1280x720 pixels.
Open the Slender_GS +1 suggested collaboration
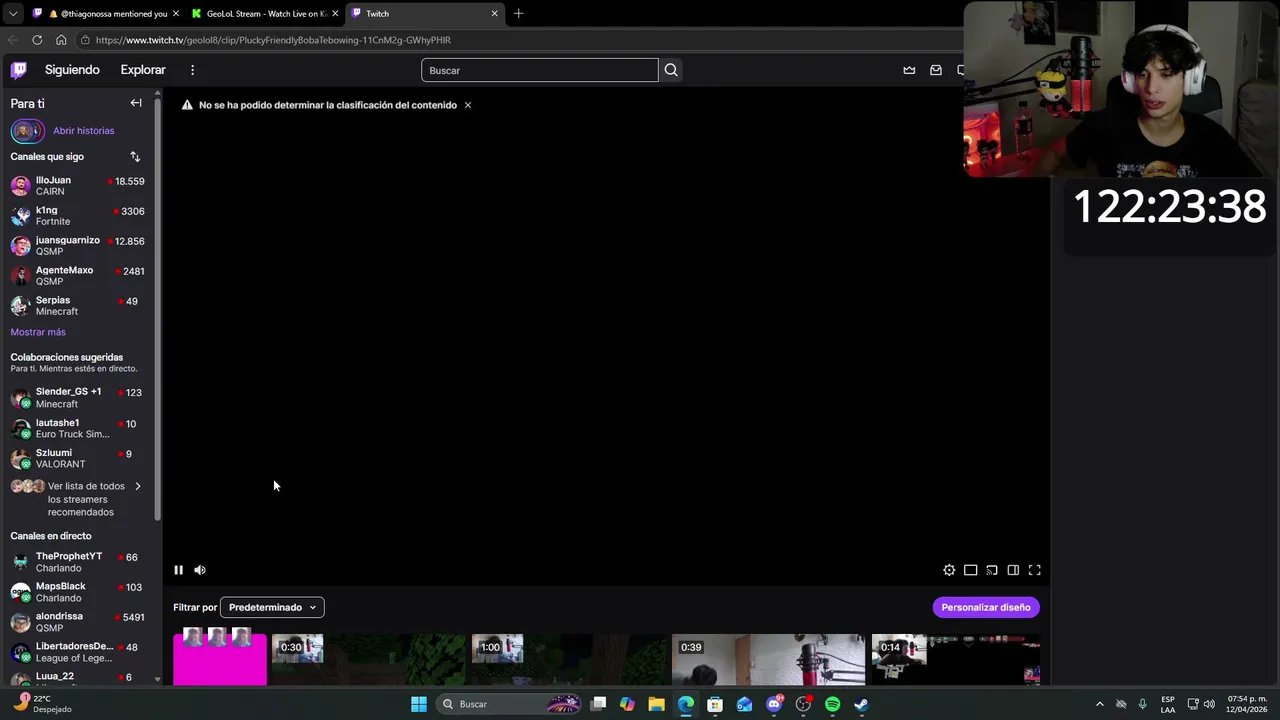tap(80, 398)
